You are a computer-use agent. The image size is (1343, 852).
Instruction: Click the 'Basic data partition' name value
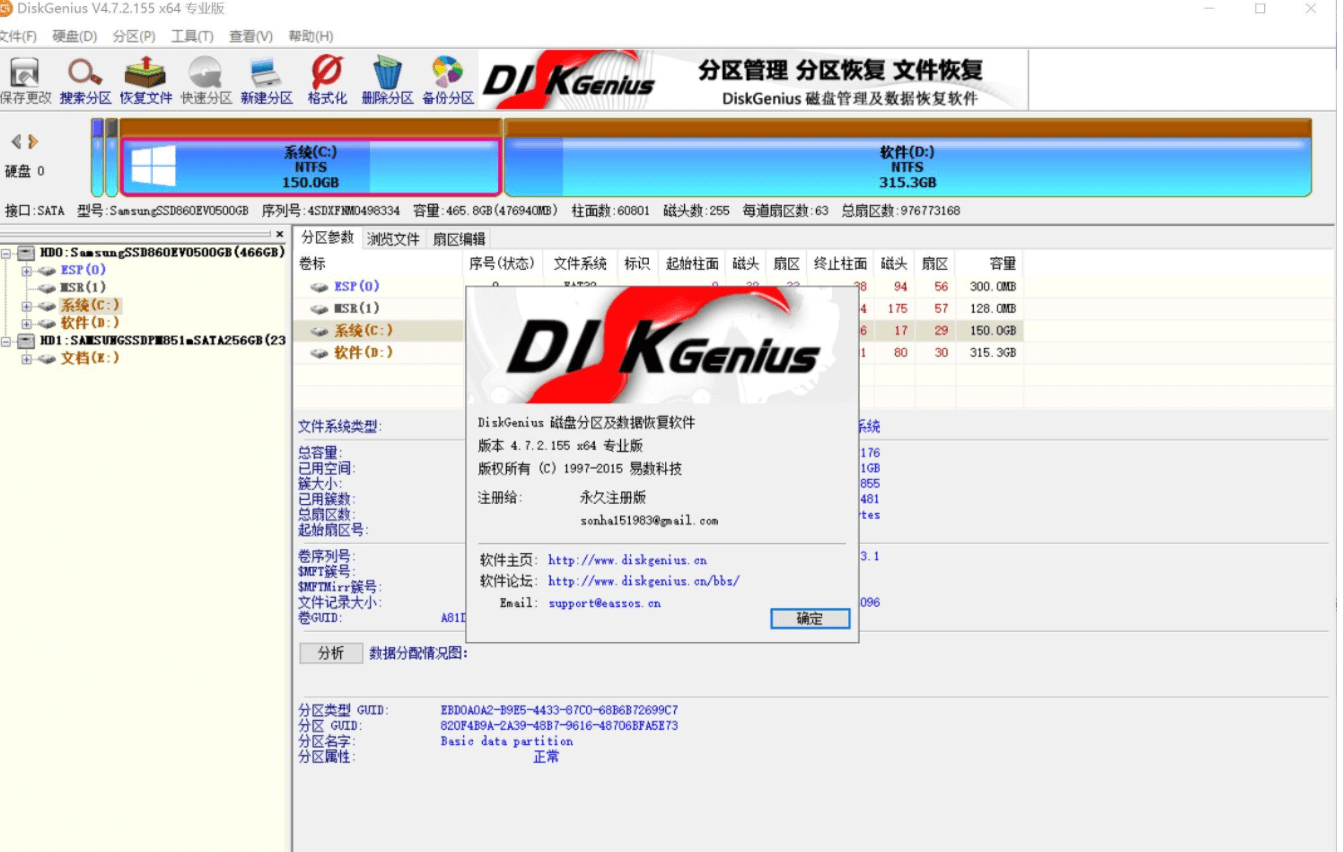coord(507,742)
